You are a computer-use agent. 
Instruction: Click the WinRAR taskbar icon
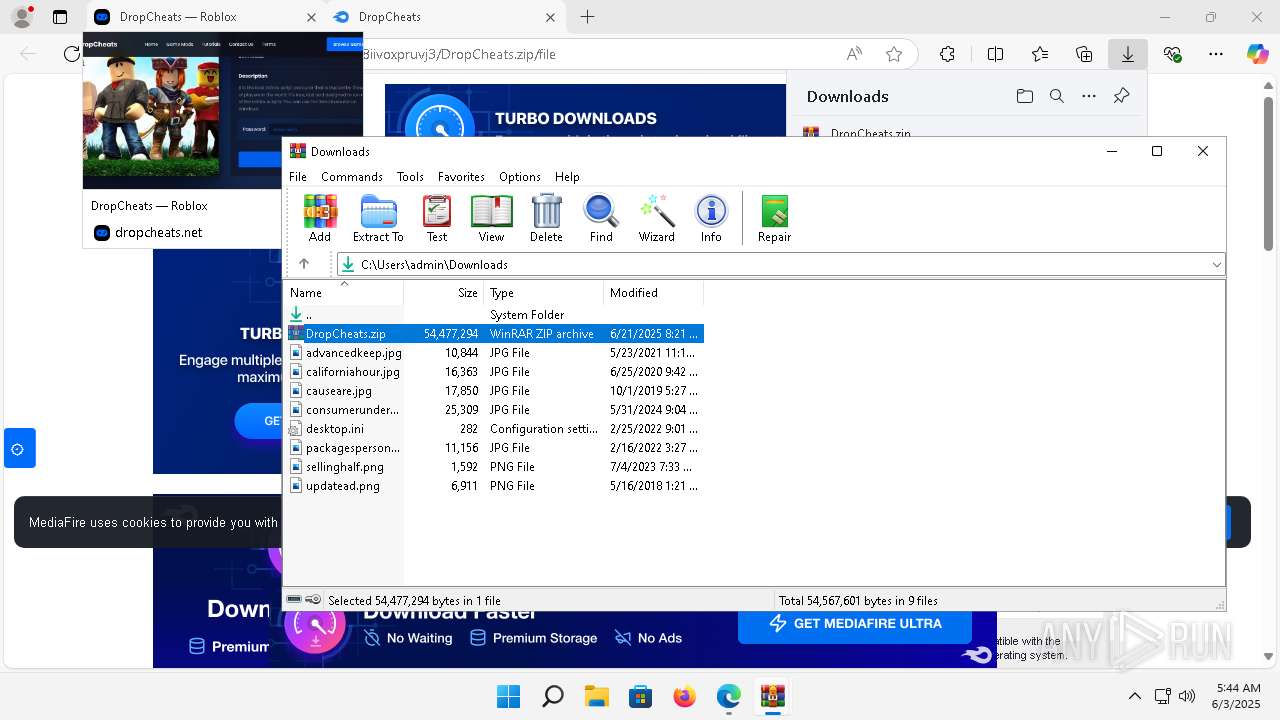pos(772,696)
